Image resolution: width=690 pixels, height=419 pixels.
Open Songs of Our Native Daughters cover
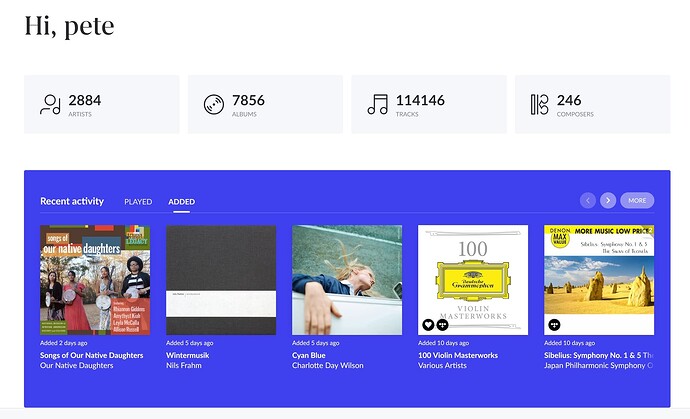(95, 280)
